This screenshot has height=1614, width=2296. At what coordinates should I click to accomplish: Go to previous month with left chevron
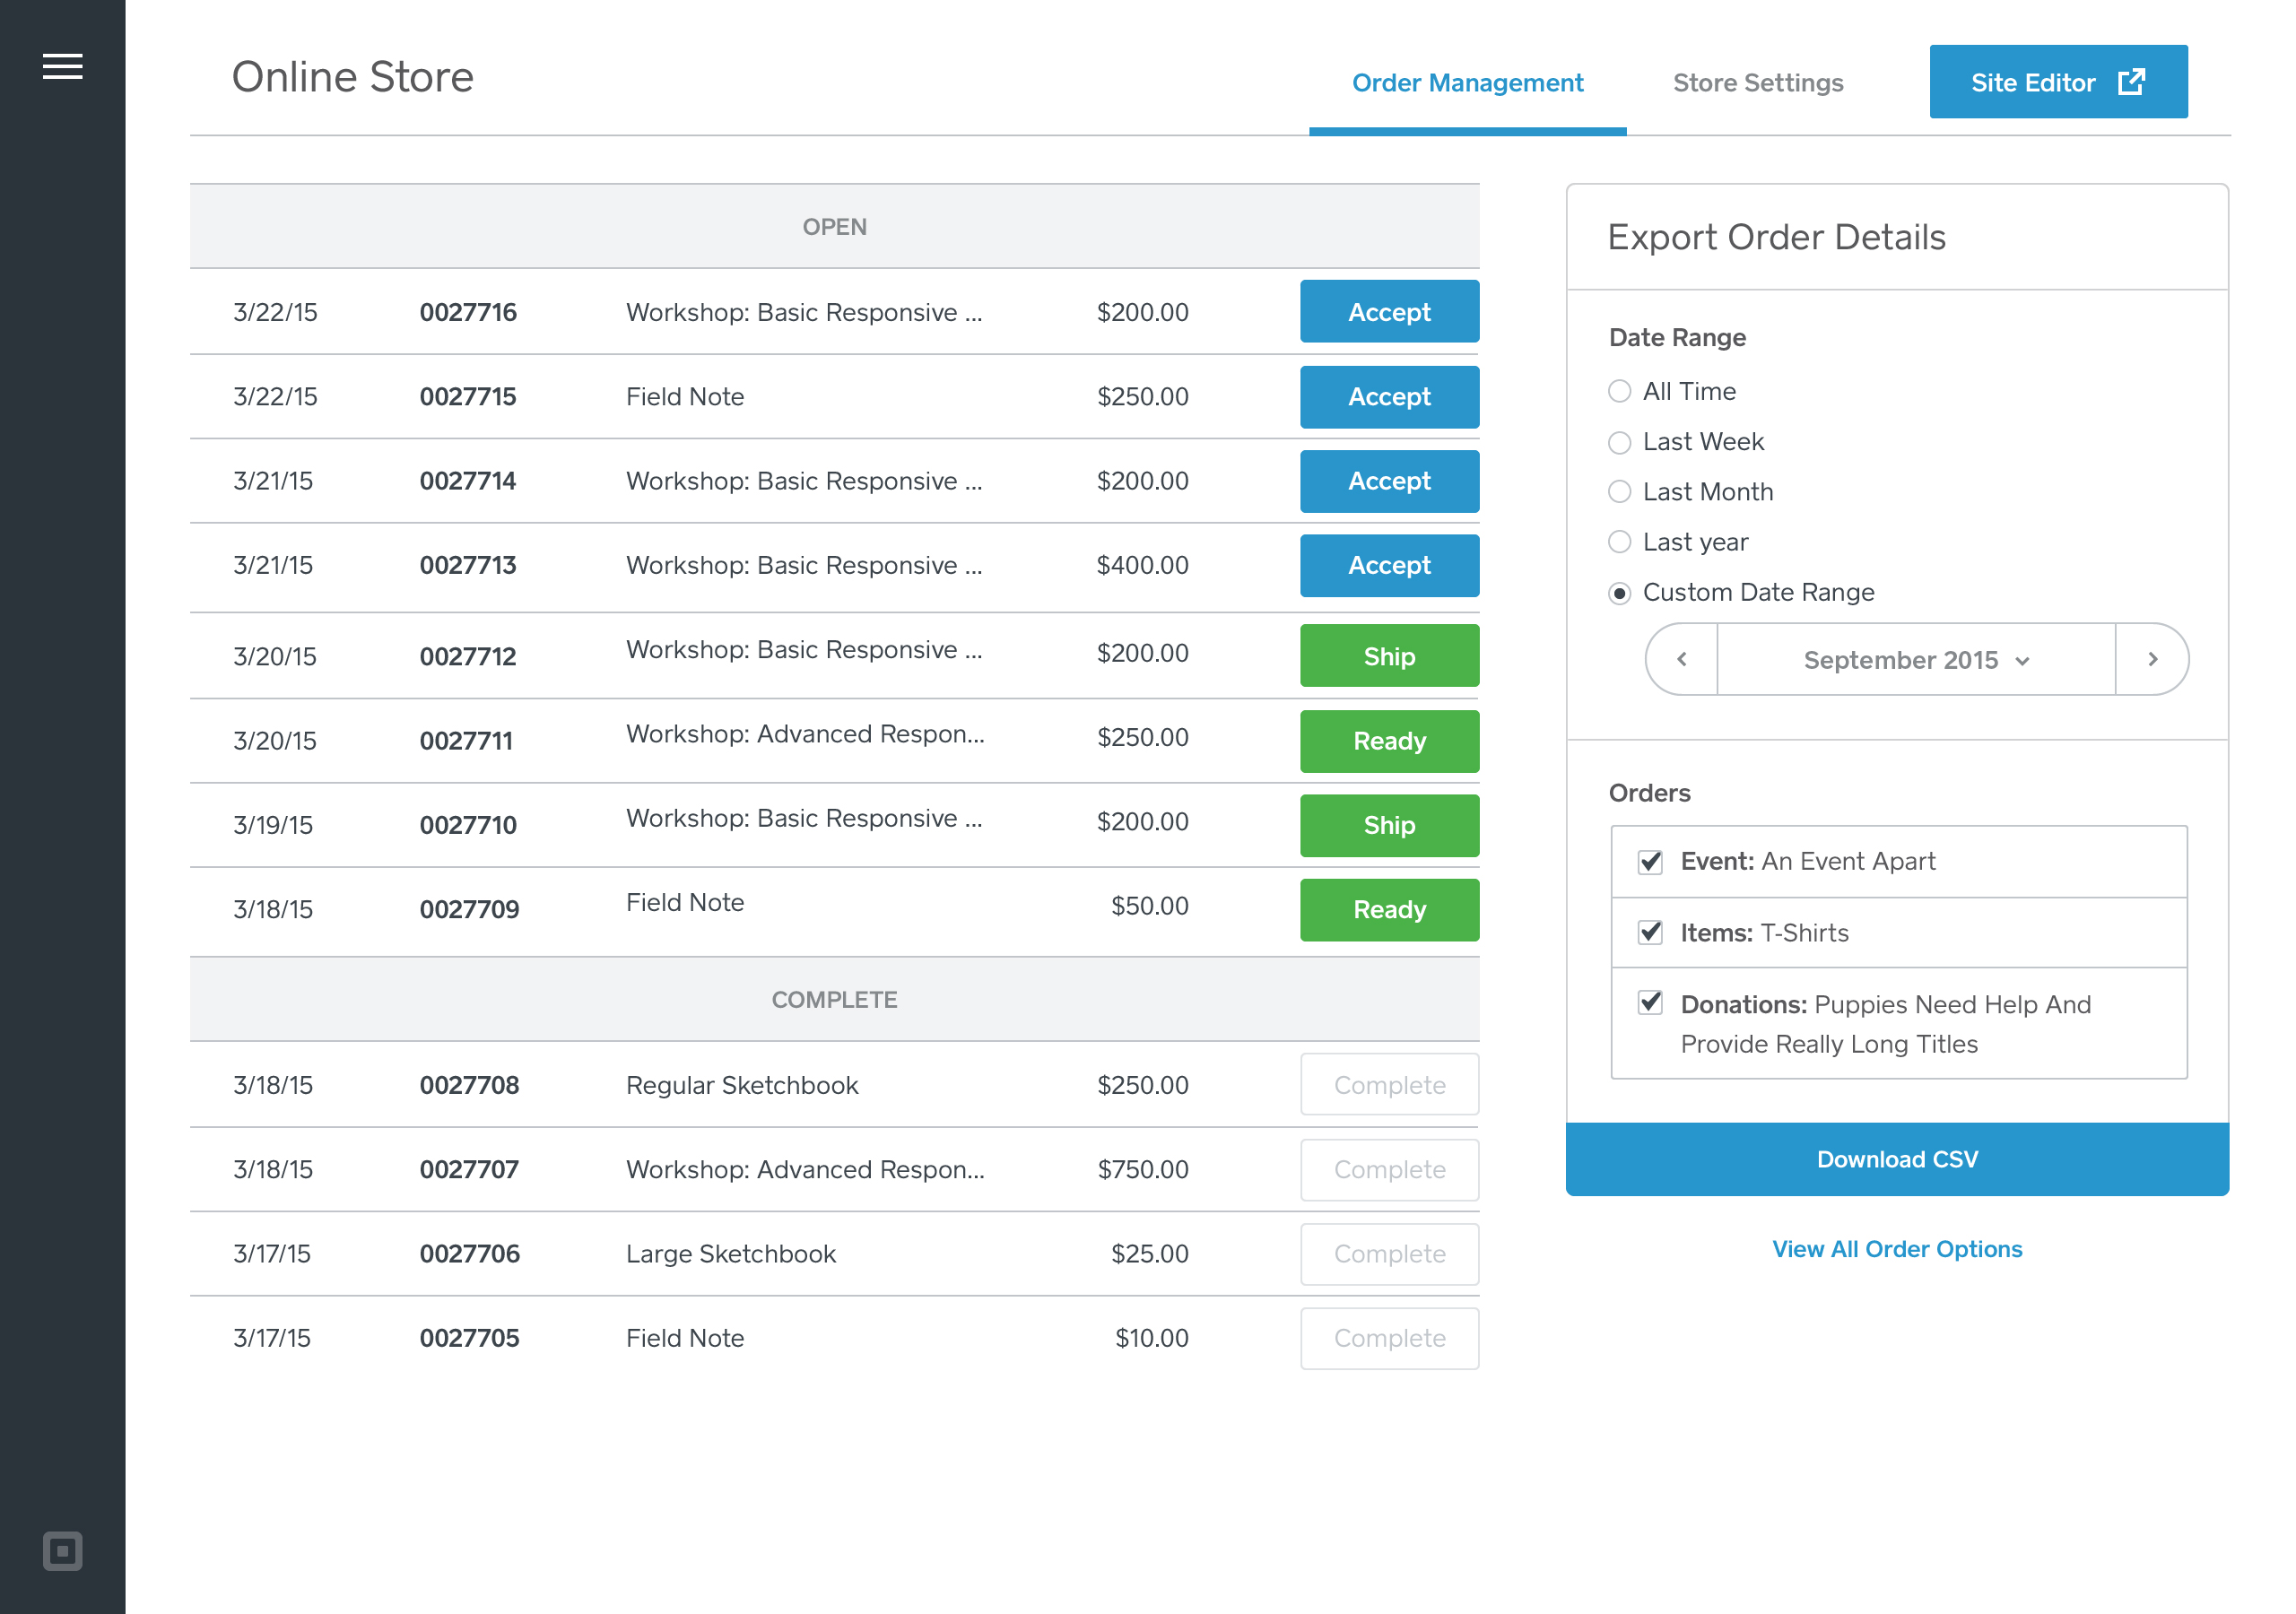(1682, 659)
